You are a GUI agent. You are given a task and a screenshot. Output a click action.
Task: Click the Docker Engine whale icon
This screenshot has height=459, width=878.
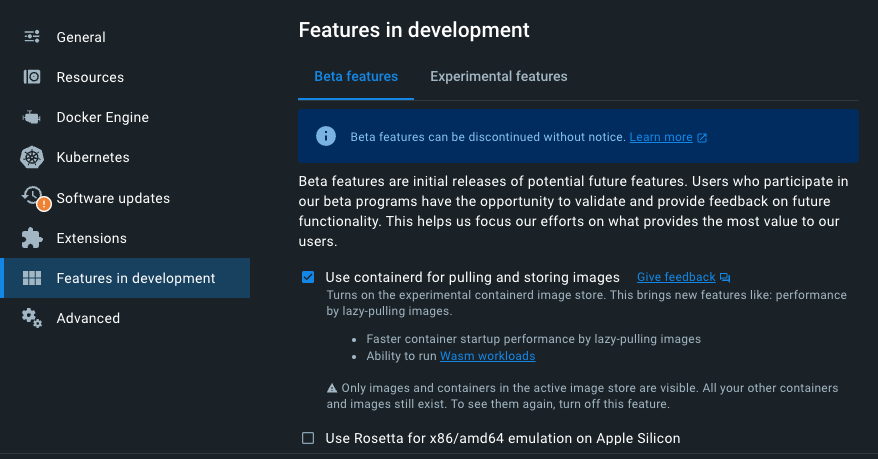[x=32, y=117]
